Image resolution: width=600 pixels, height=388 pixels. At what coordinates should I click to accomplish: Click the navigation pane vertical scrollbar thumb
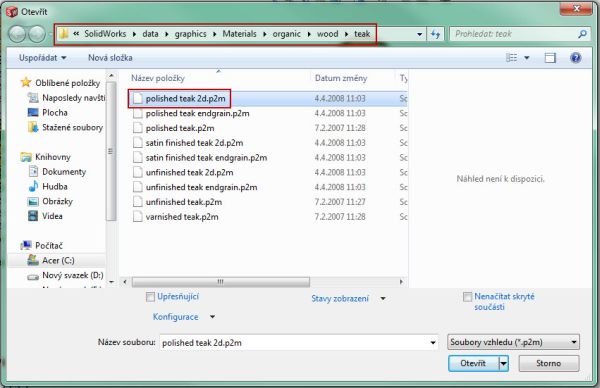111,151
